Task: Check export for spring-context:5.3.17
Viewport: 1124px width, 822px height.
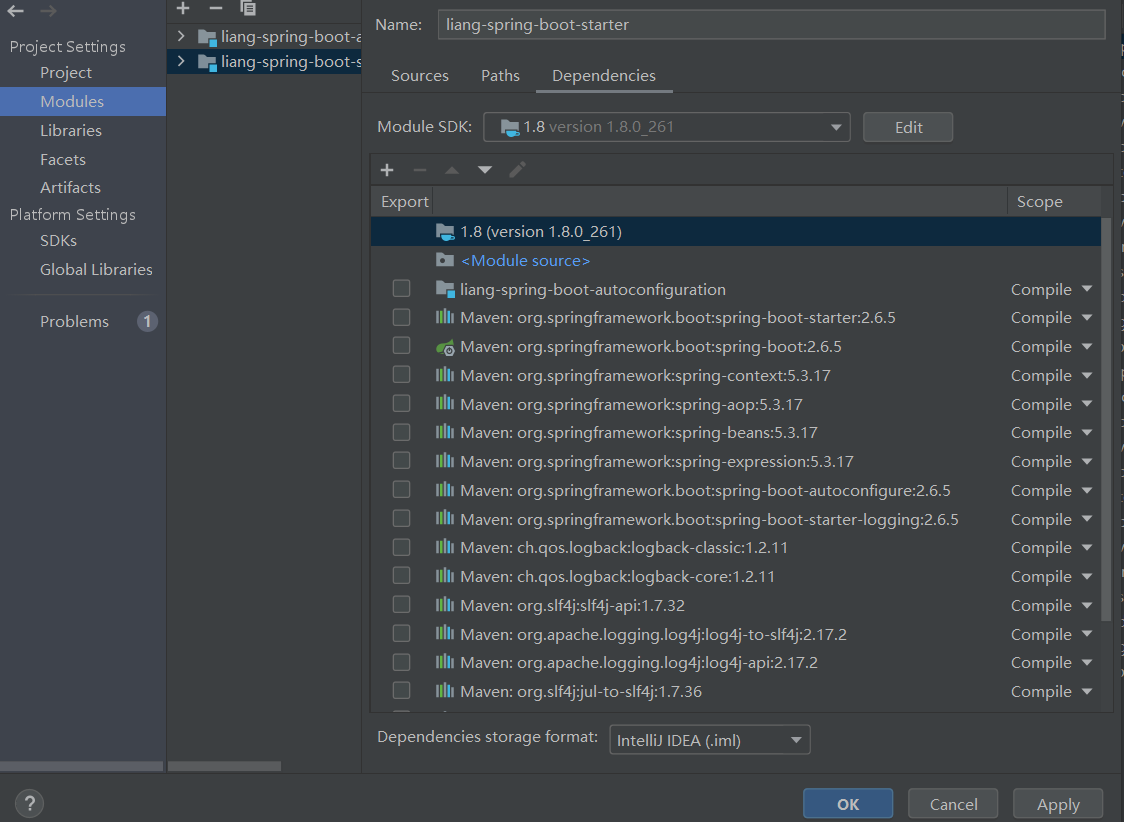Action: 401,374
